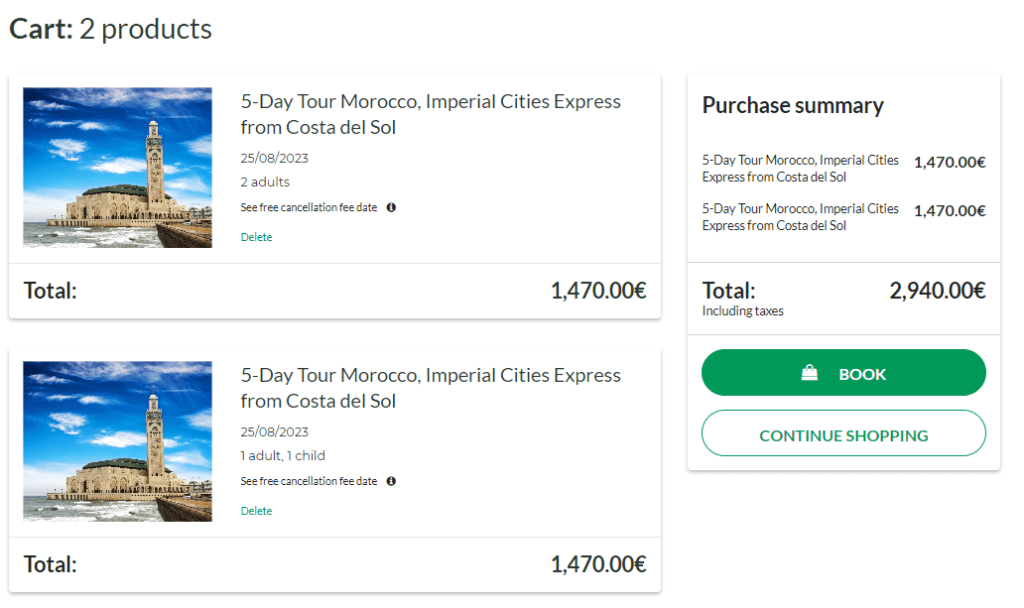1024x608 pixels.
Task: Click the 25/08/2023 date of the 2 adults tour
Action: pyautogui.click(x=274, y=158)
